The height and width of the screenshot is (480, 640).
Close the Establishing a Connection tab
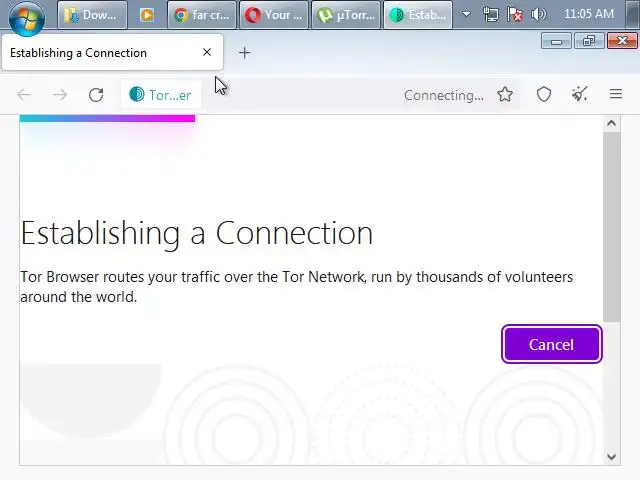coord(207,52)
